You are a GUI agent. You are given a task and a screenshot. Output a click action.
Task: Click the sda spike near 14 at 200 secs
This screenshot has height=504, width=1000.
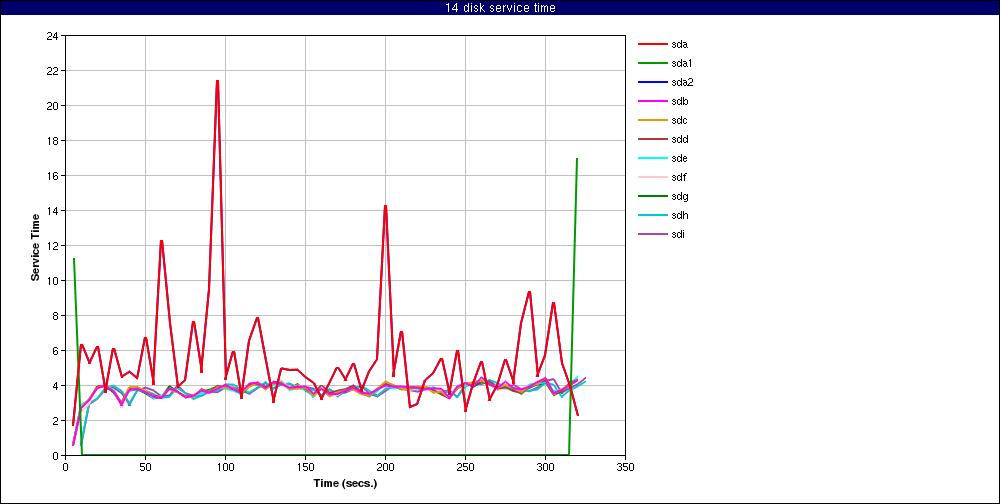point(385,206)
